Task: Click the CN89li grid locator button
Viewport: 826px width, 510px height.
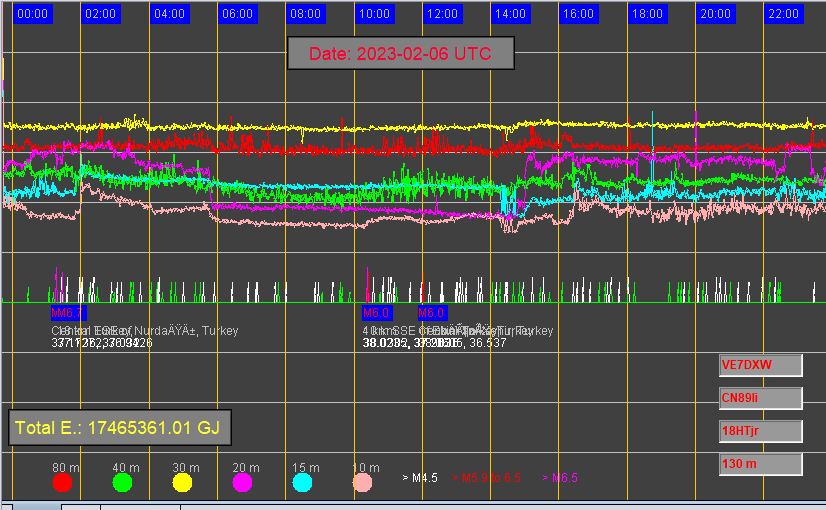Action: 761,398
